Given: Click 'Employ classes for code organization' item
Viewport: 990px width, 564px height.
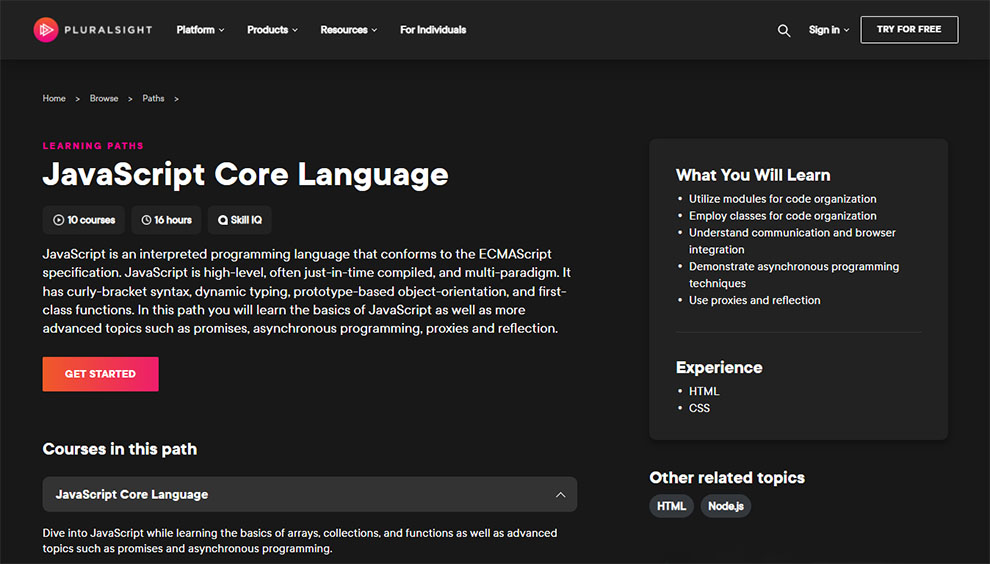Looking at the screenshot, I should pyautogui.click(x=782, y=216).
